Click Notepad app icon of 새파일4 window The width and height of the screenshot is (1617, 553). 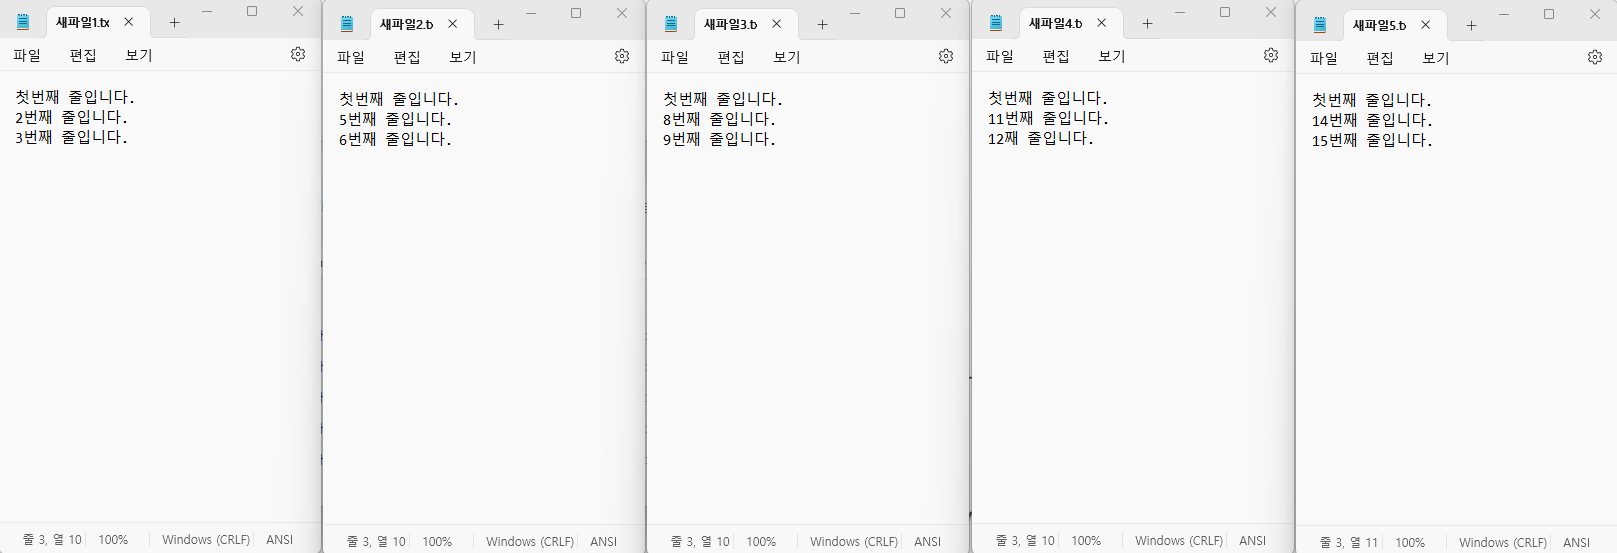tap(996, 23)
